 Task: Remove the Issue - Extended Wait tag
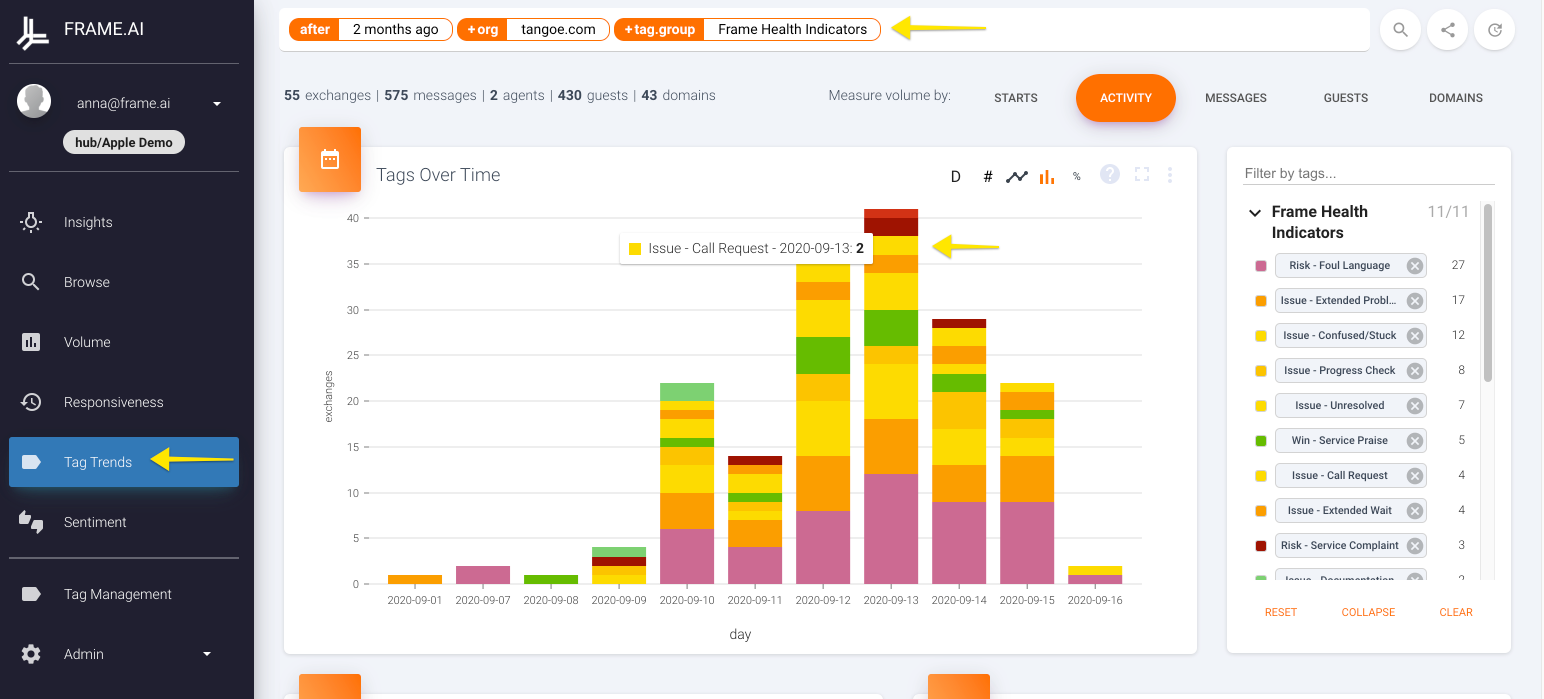point(1414,511)
